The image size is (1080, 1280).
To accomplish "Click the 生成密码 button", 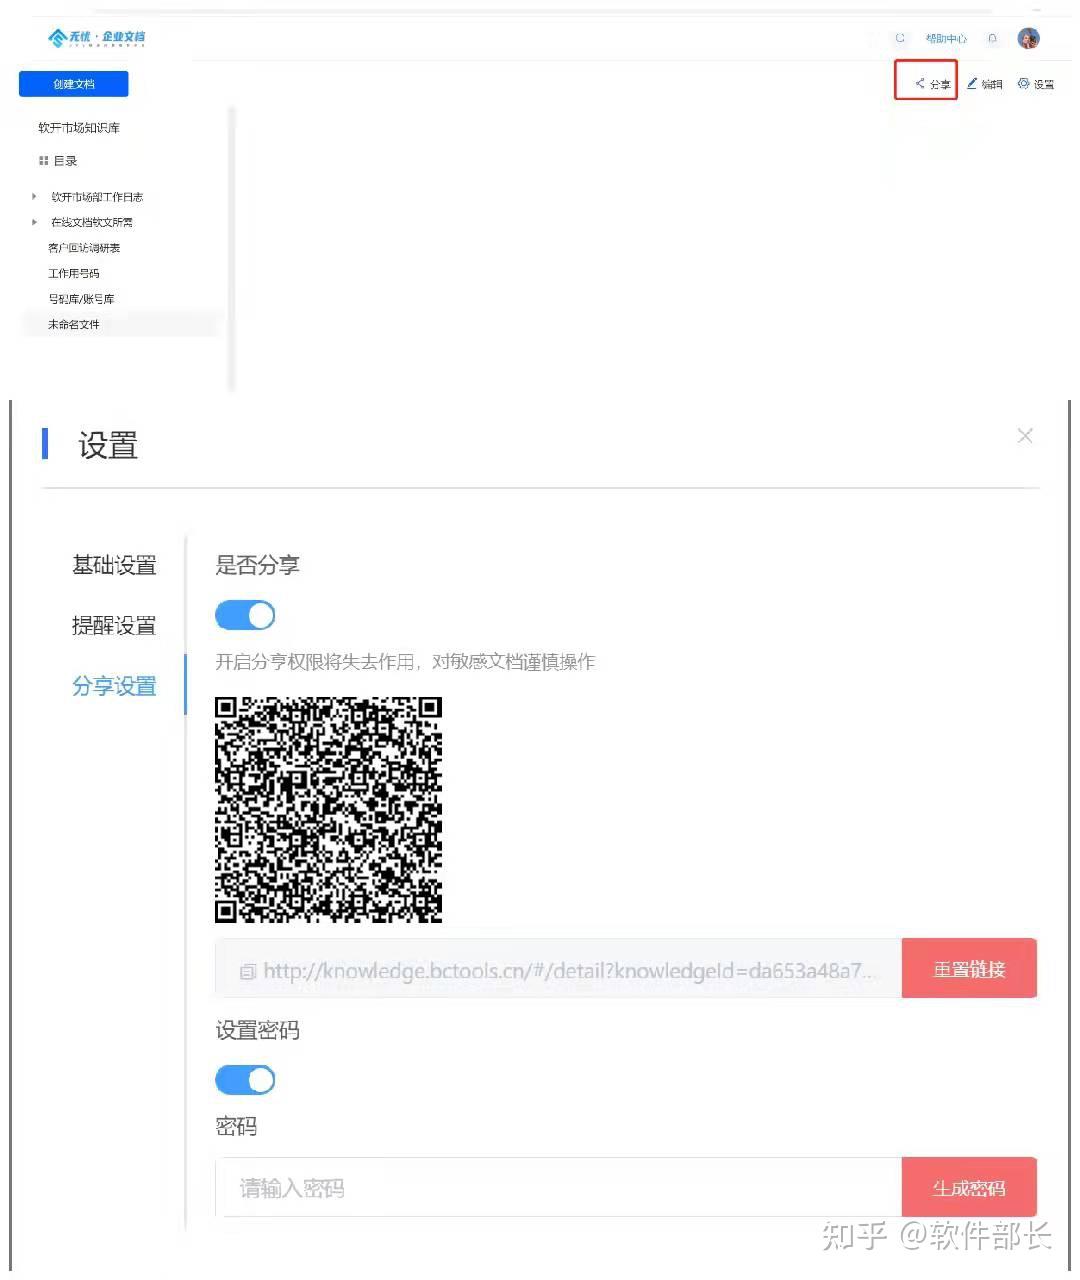I will pos(969,1188).
